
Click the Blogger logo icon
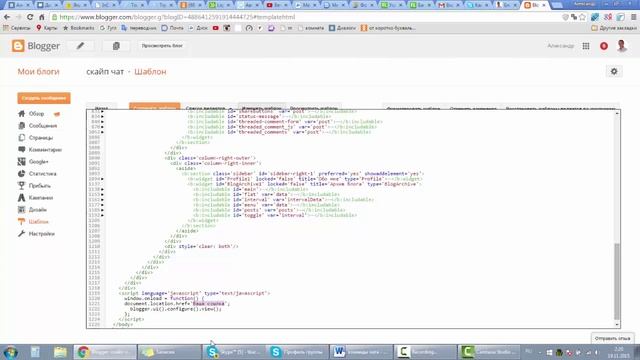click(x=18, y=46)
